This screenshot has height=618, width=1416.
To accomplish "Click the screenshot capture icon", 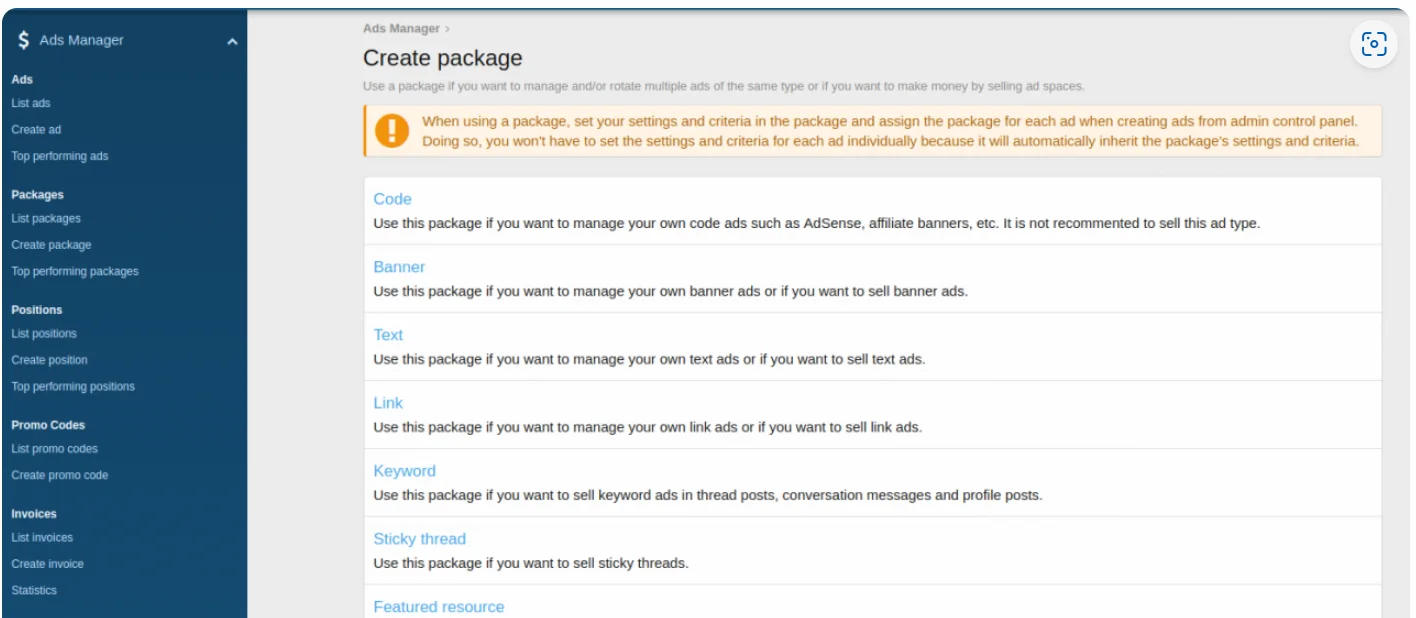I will pyautogui.click(x=1374, y=44).
